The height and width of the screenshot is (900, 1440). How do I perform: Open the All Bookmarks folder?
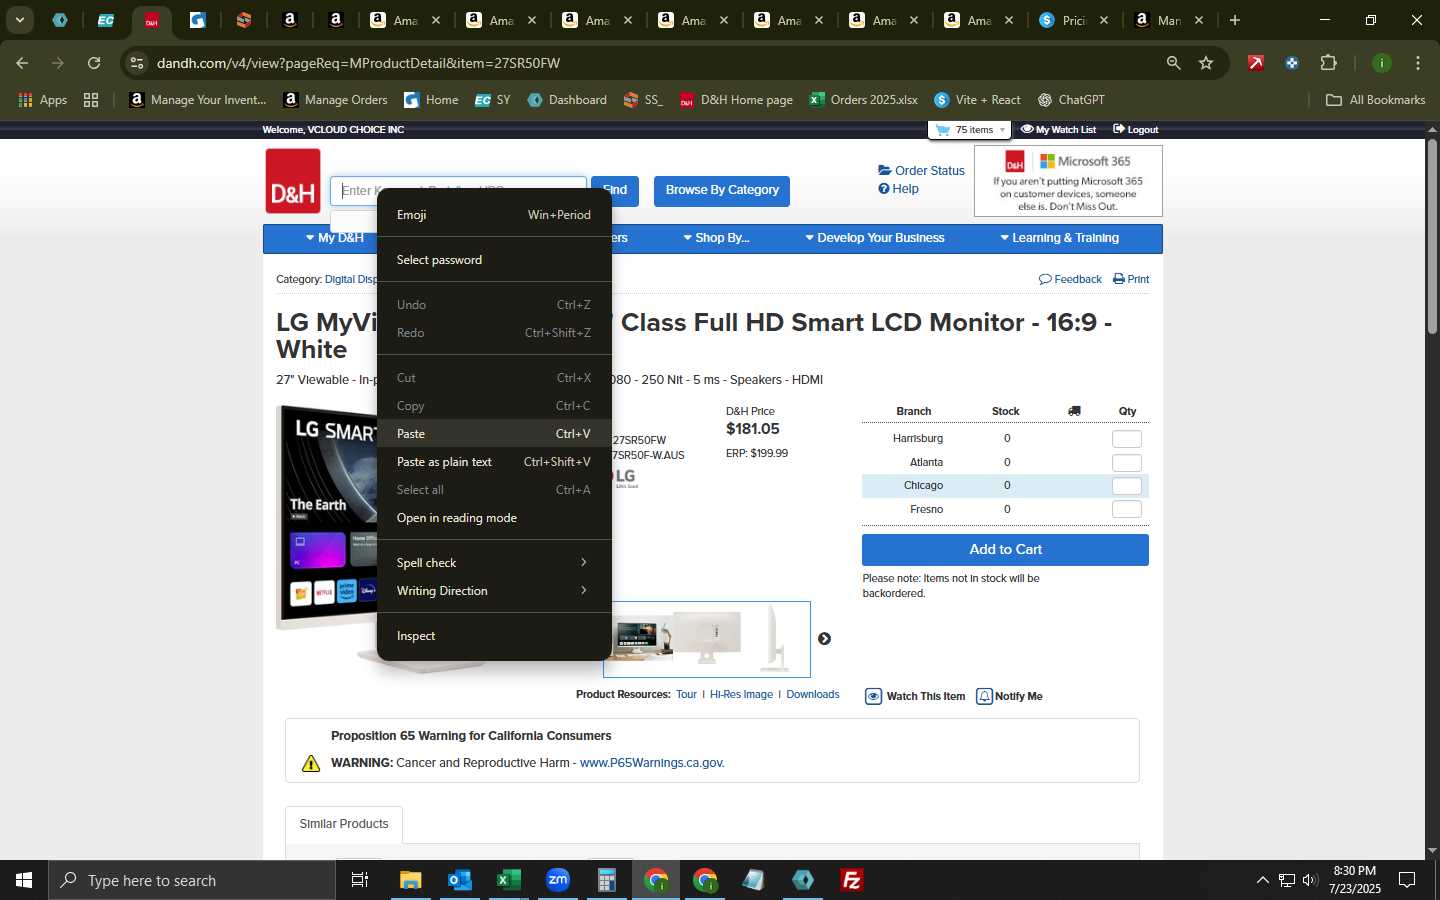tap(1375, 100)
